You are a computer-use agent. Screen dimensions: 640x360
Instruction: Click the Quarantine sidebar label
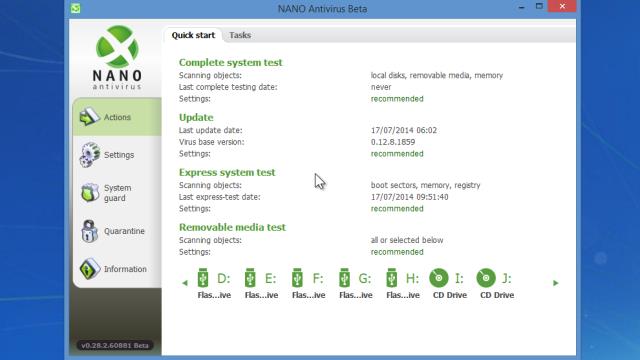pyautogui.click(x=124, y=231)
